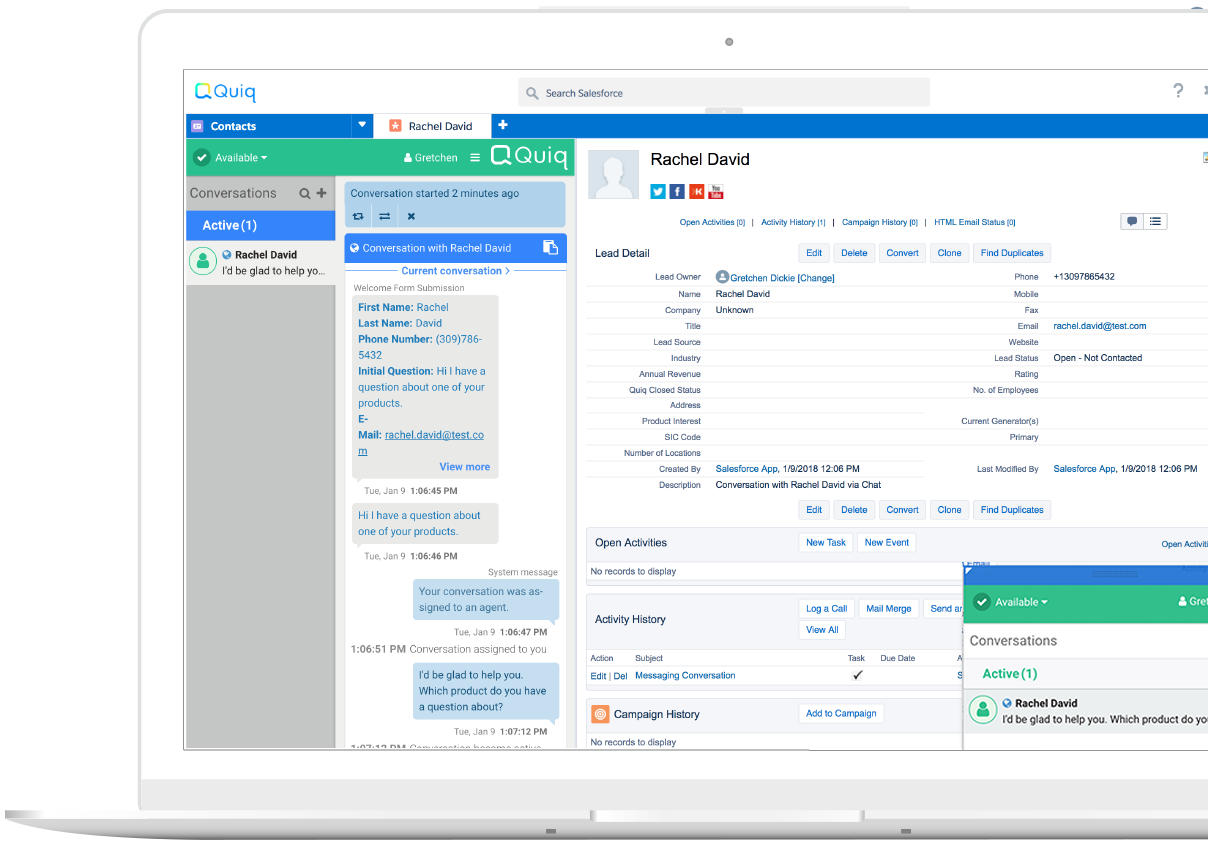
Task: Switch to feed view speech bubble icon
Action: point(1132,222)
